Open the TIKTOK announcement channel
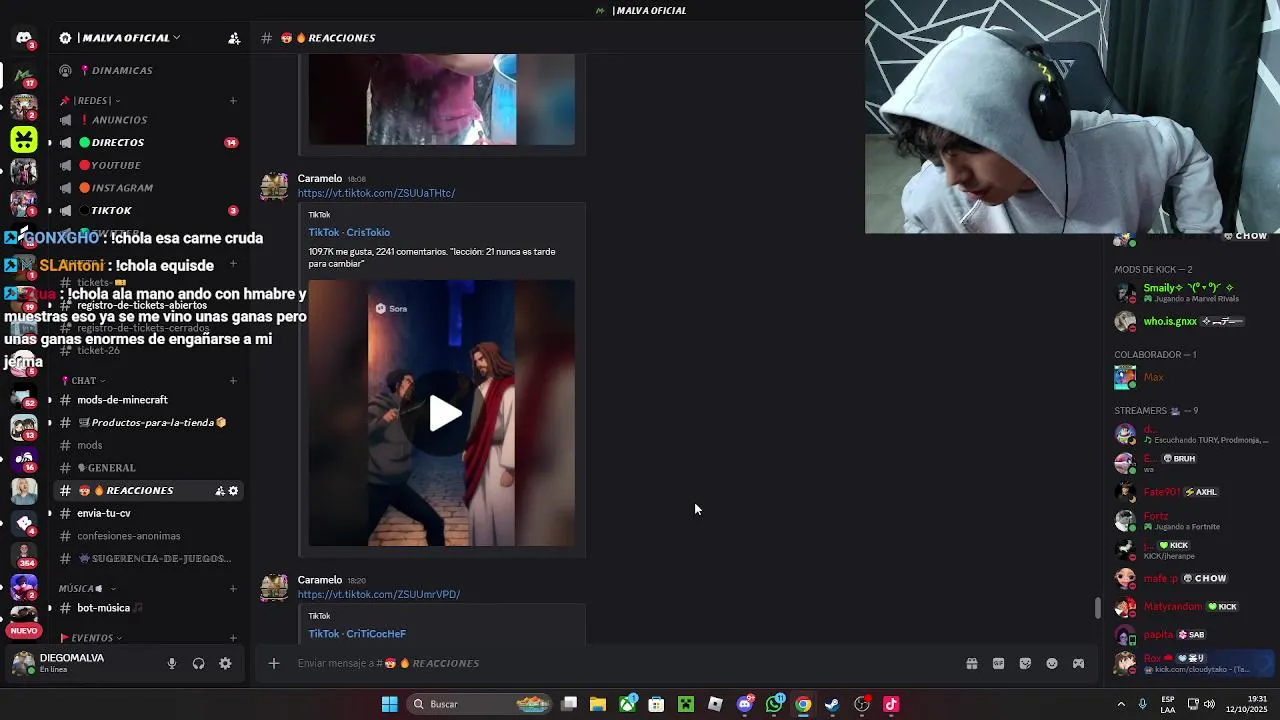 (149, 210)
